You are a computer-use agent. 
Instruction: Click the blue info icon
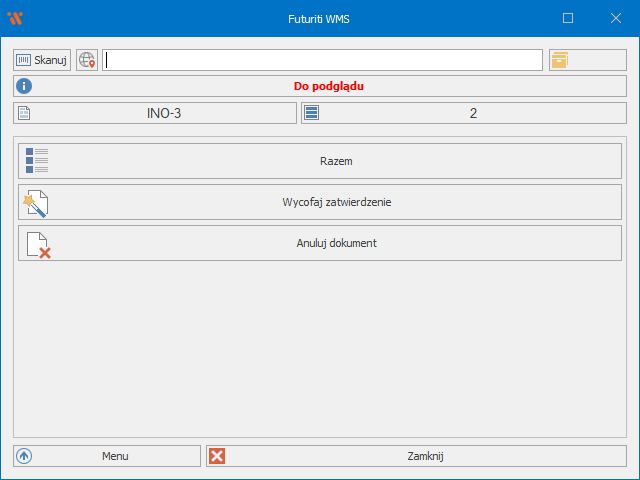(25, 86)
